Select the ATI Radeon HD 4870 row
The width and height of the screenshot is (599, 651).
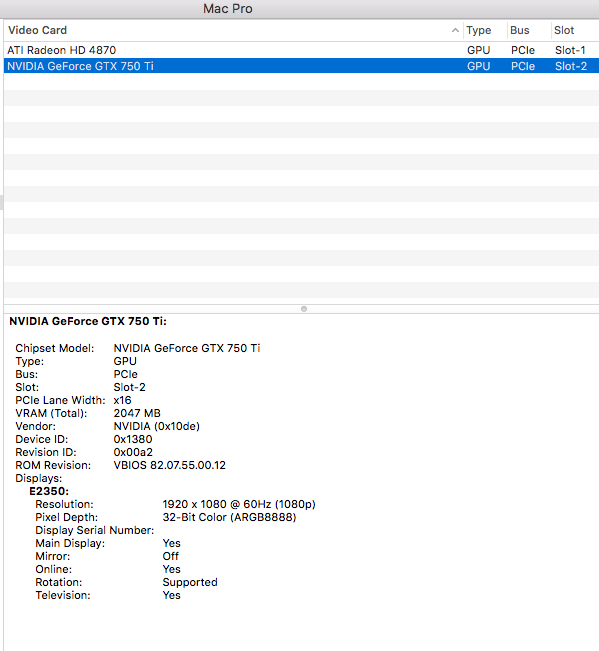coord(301,50)
